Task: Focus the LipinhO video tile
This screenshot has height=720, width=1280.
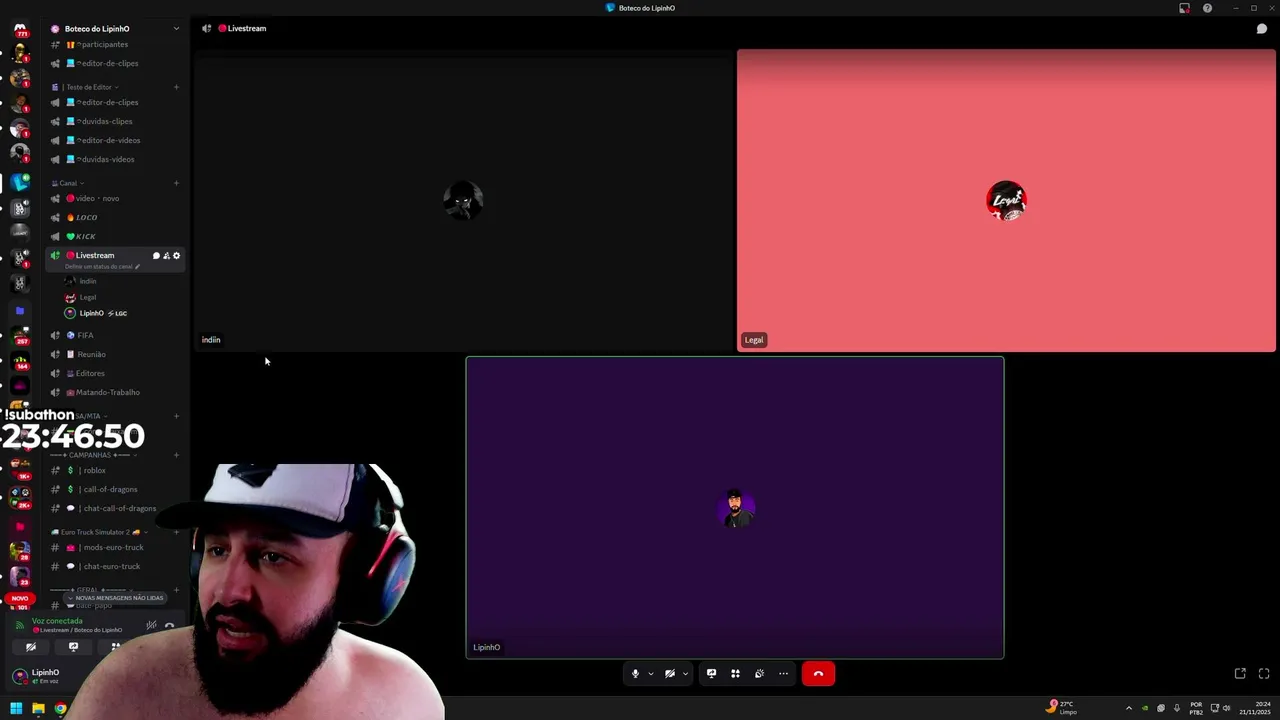Action: coord(735,508)
